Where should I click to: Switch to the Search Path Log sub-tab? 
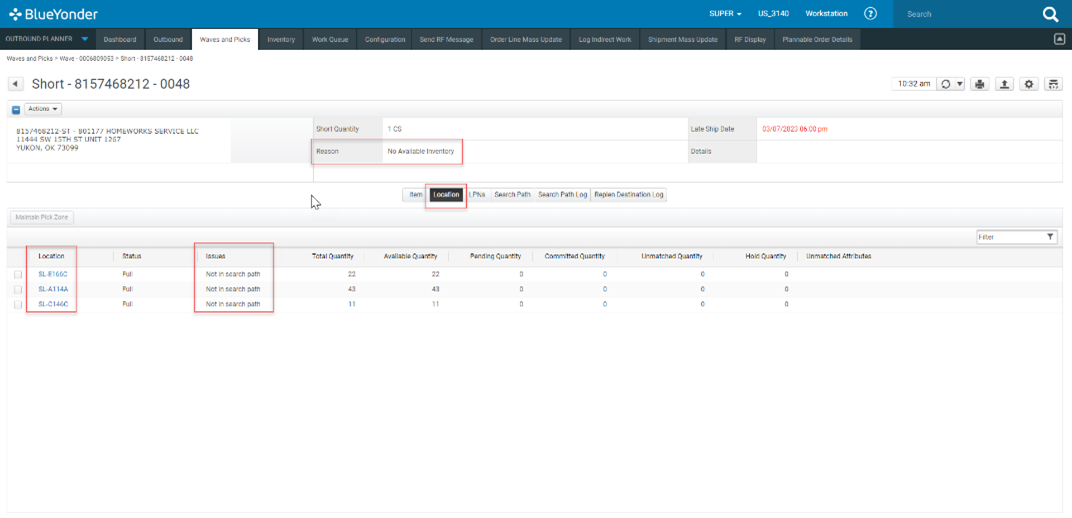pyautogui.click(x=563, y=195)
